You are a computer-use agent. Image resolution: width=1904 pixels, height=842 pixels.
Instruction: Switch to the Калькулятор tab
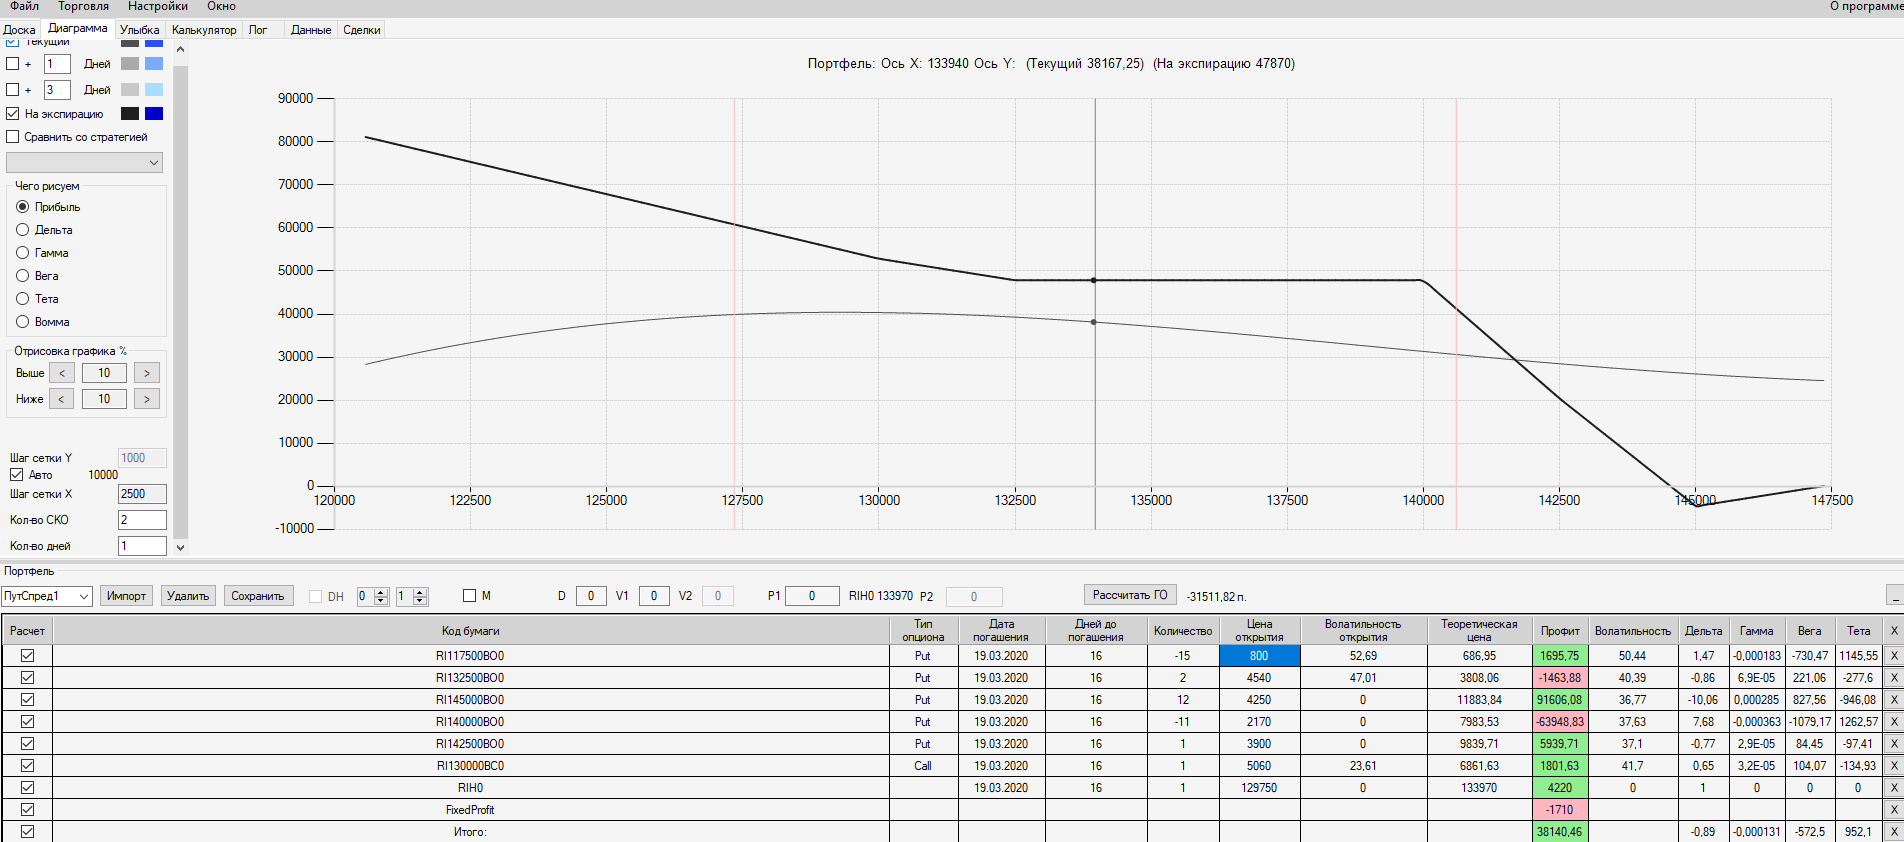tap(204, 30)
